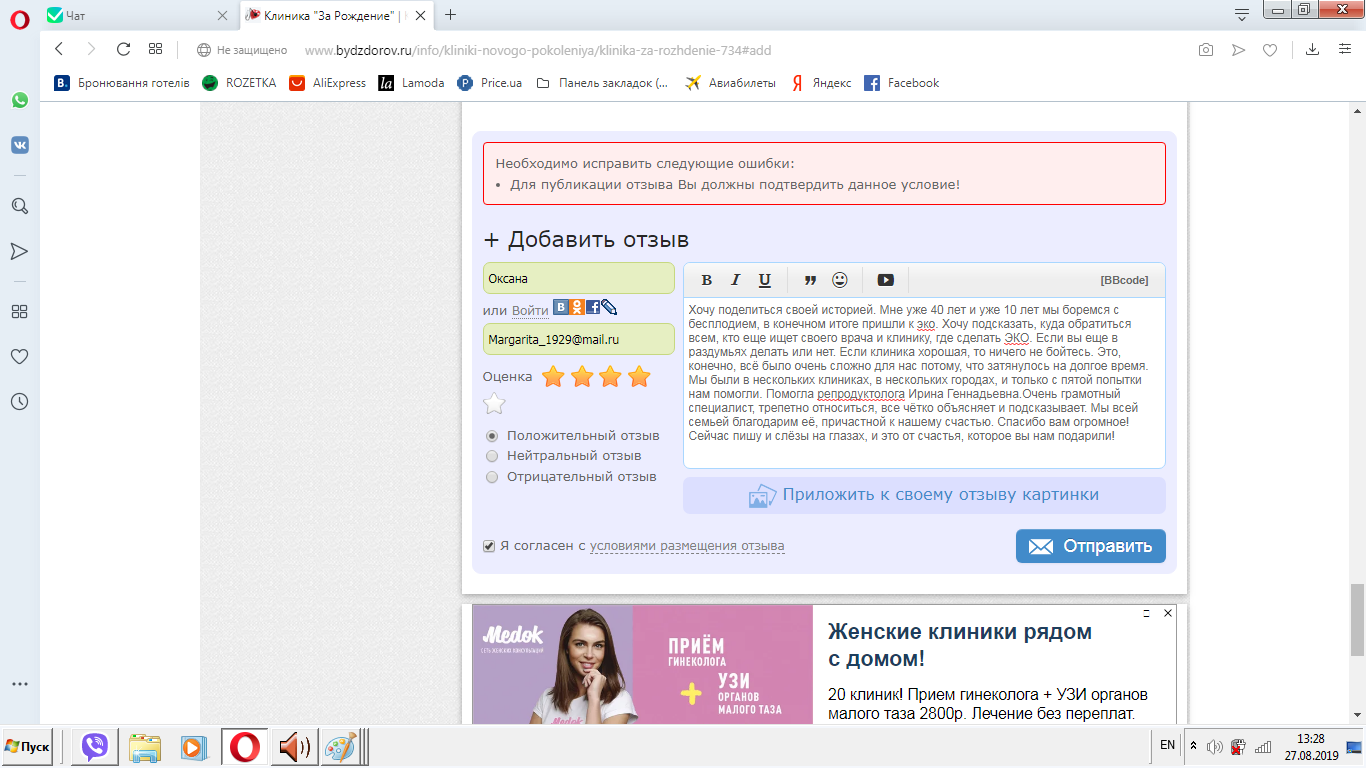
Task: Log in with Facebook icon in form
Action: pos(593,308)
